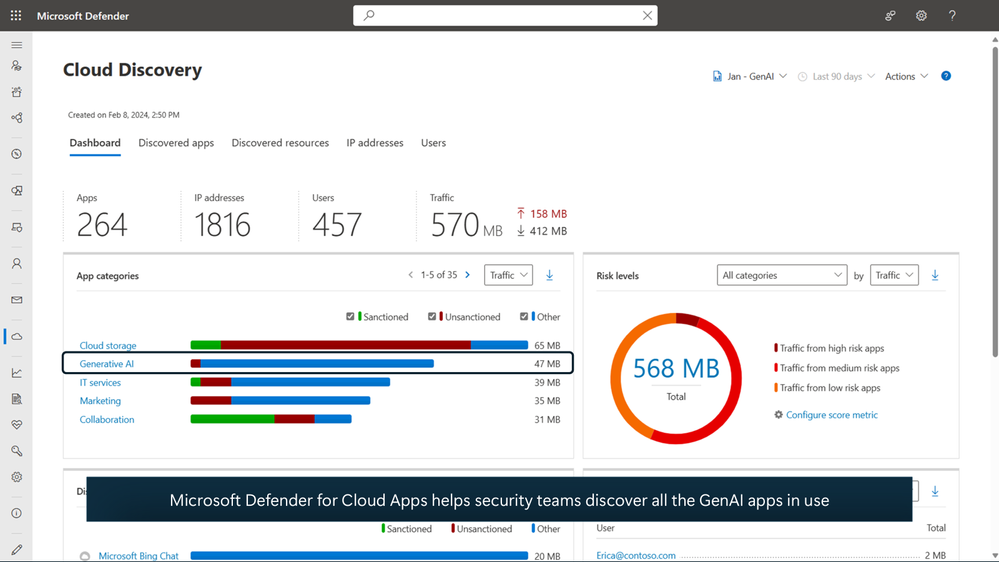The width and height of the screenshot is (999, 562).
Task: Open the Identities person sidebar icon
Action: (17, 263)
